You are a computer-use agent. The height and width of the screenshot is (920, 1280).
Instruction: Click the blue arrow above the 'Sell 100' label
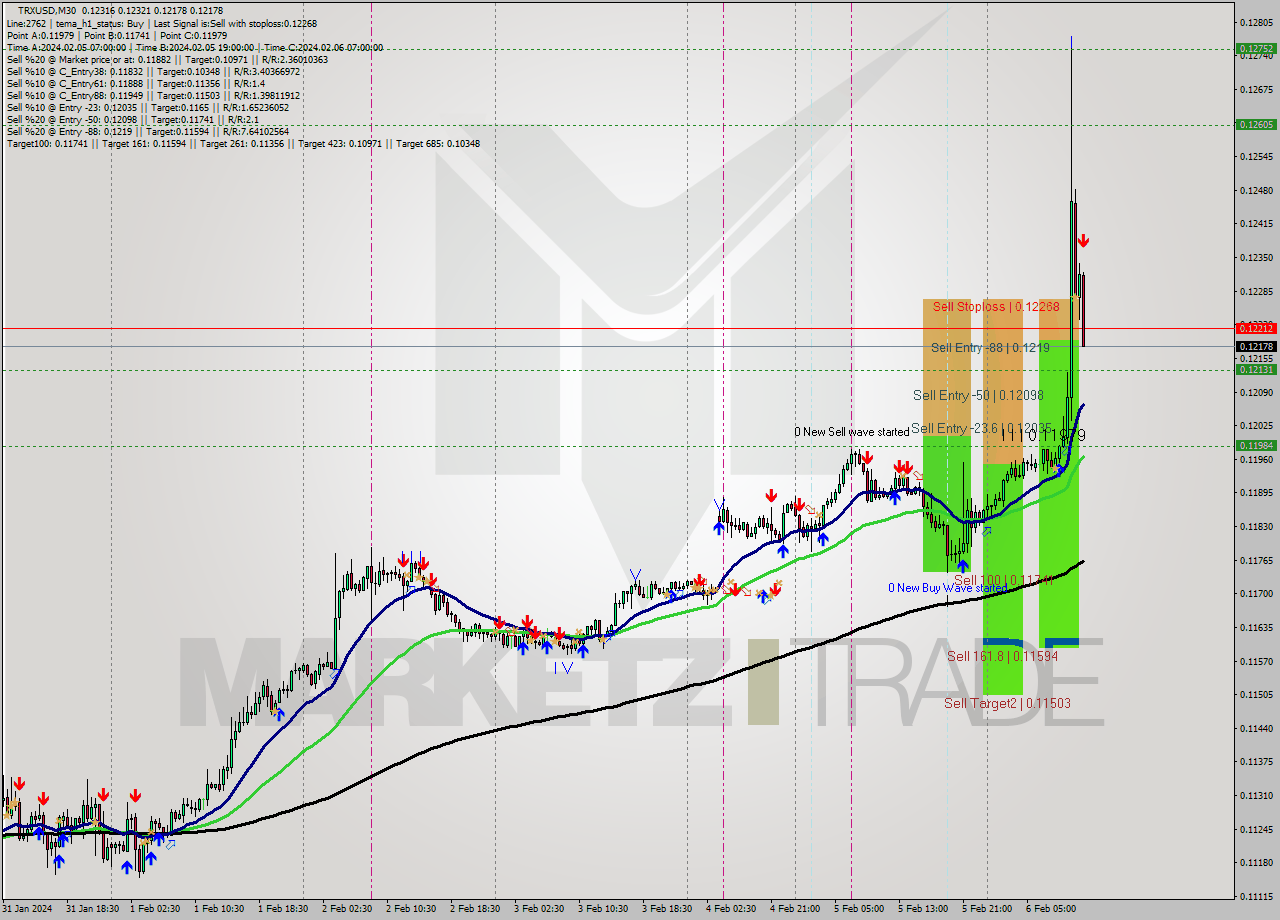pyautogui.click(x=962, y=566)
